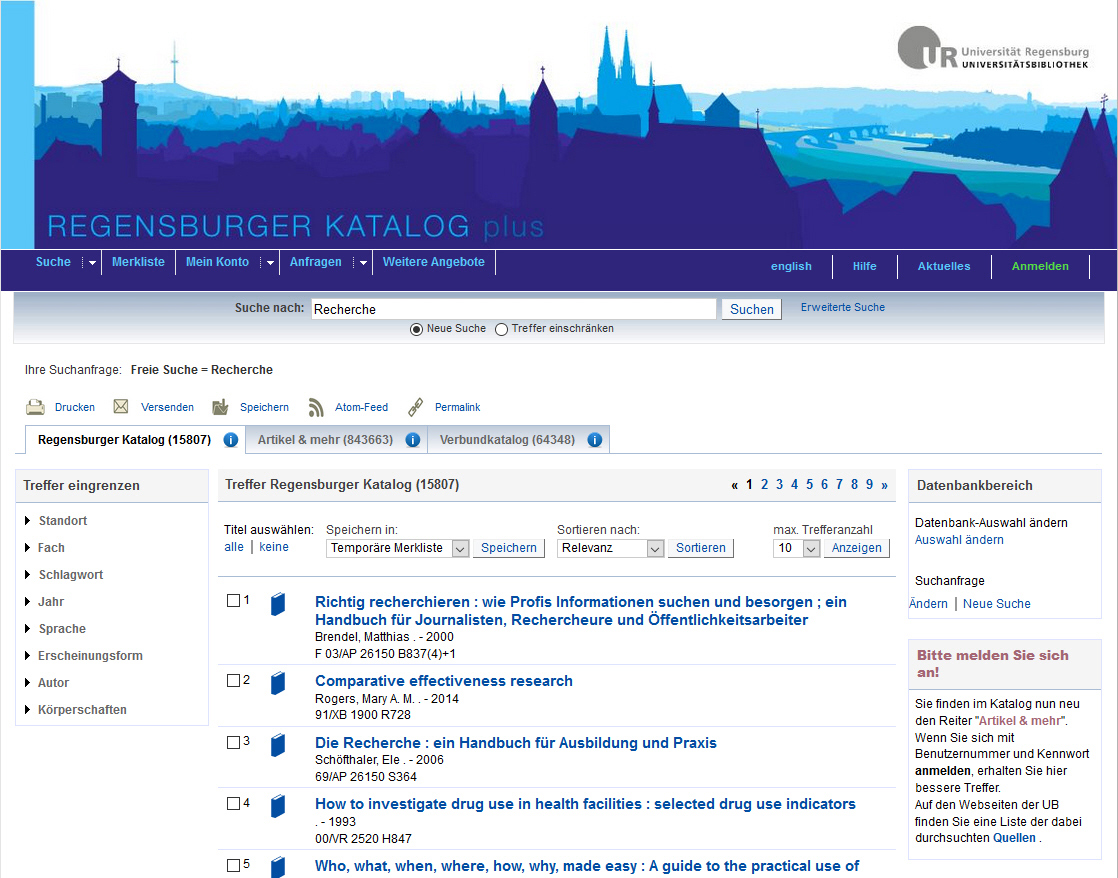
Task: Click book icon of result 1
Action: pyautogui.click(x=278, y=604)
